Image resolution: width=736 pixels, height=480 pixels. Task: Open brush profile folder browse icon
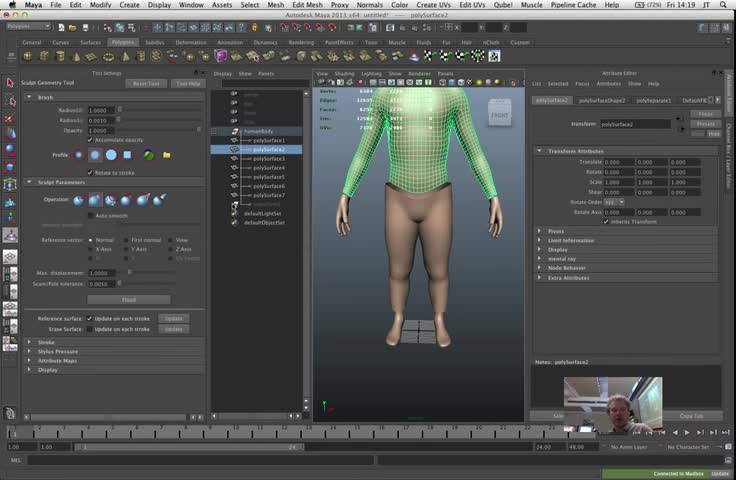point(166,155)
